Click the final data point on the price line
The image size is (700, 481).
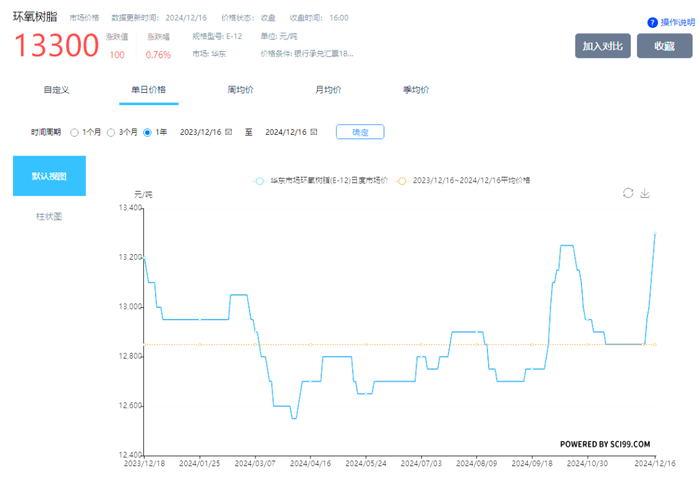pos(655,233)
